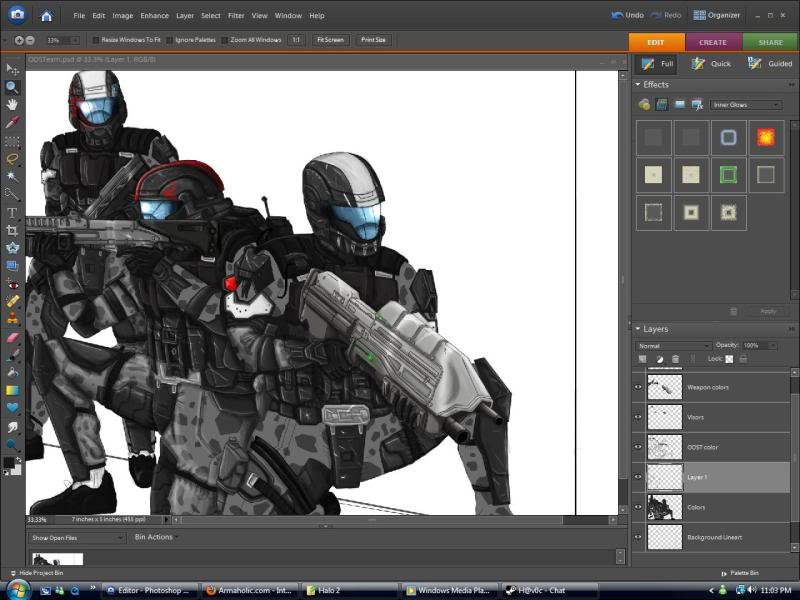800x600 pixels.
Task: Hide the Background Lineart layer
Action: pyautogui.click(x=638, y=537)
